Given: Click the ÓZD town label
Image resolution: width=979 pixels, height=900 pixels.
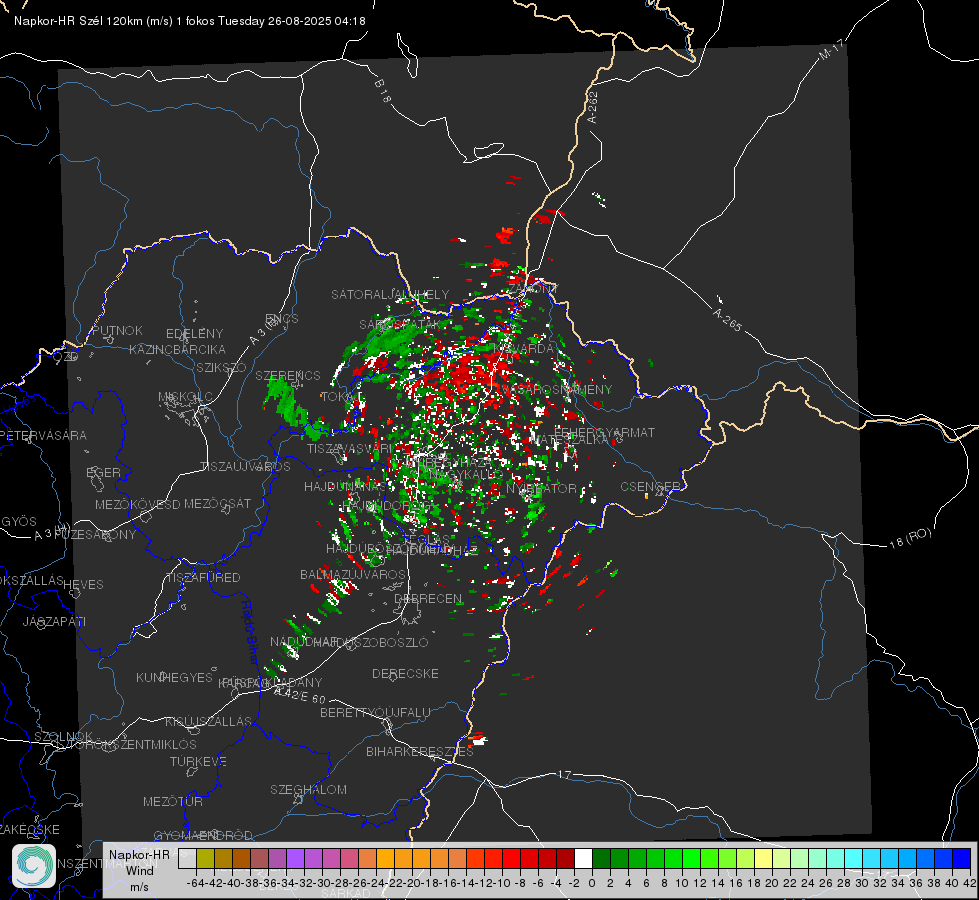Looking at the screenshot, I should [x=66, y=357].
